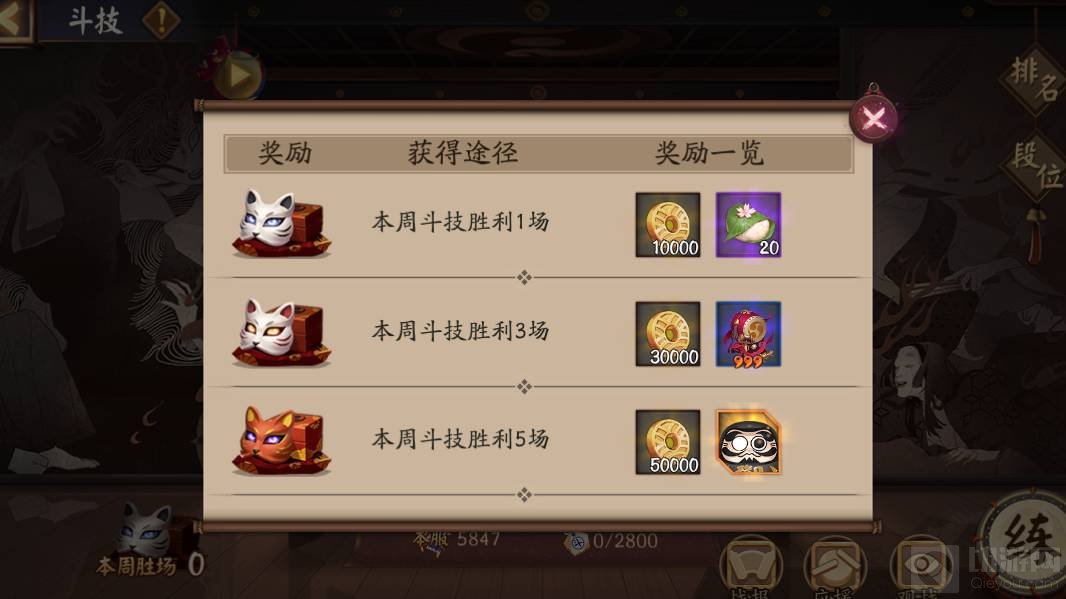Tap the large 练 practice button

click(x=1027, y=544)
